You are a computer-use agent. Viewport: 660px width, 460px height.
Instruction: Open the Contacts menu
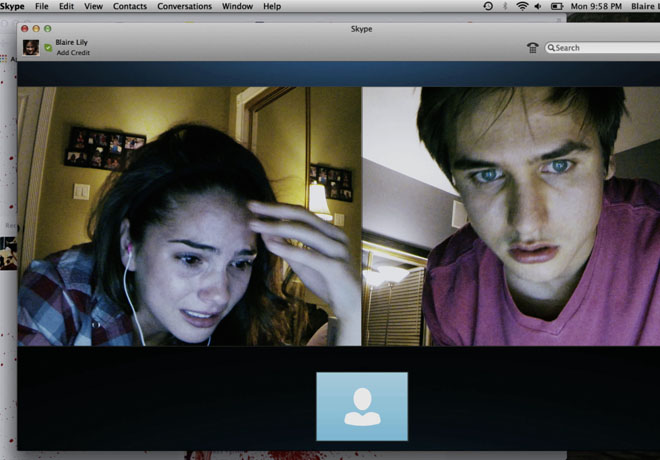[130, 6]
